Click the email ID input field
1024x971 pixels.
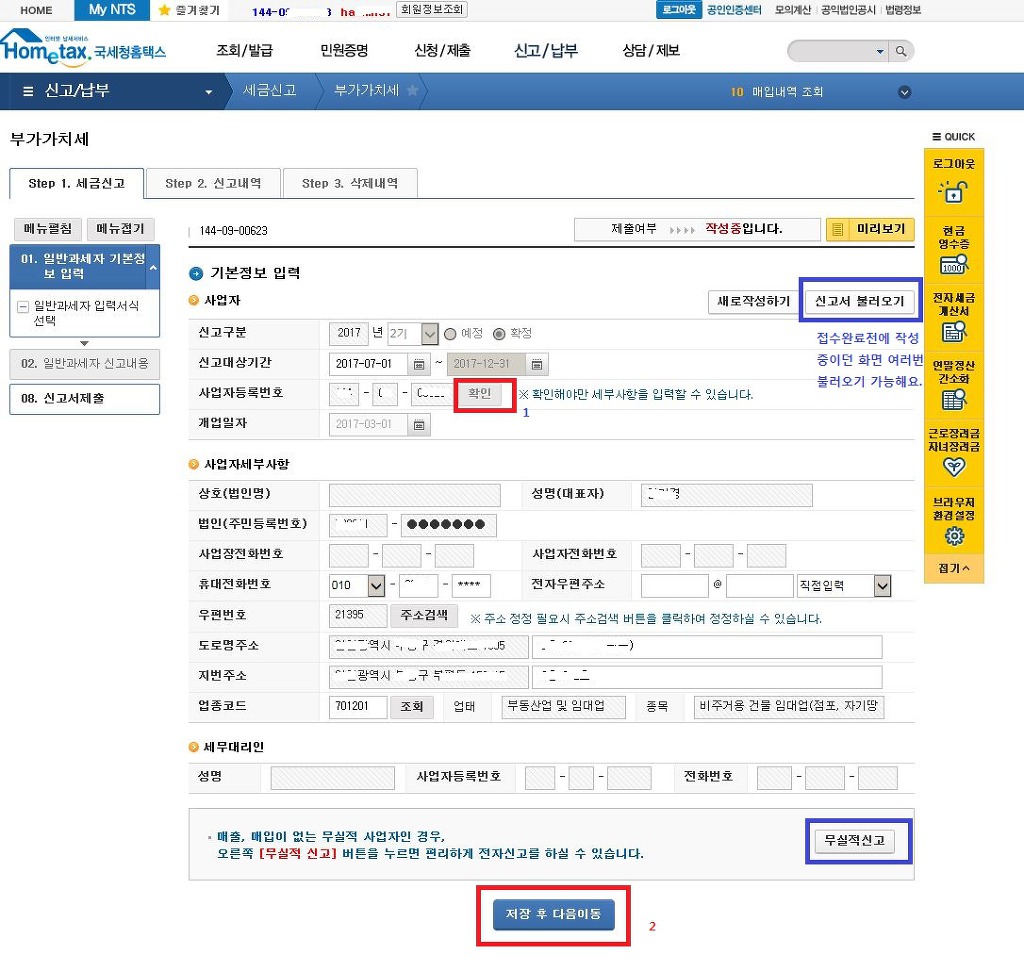(675, 586)
